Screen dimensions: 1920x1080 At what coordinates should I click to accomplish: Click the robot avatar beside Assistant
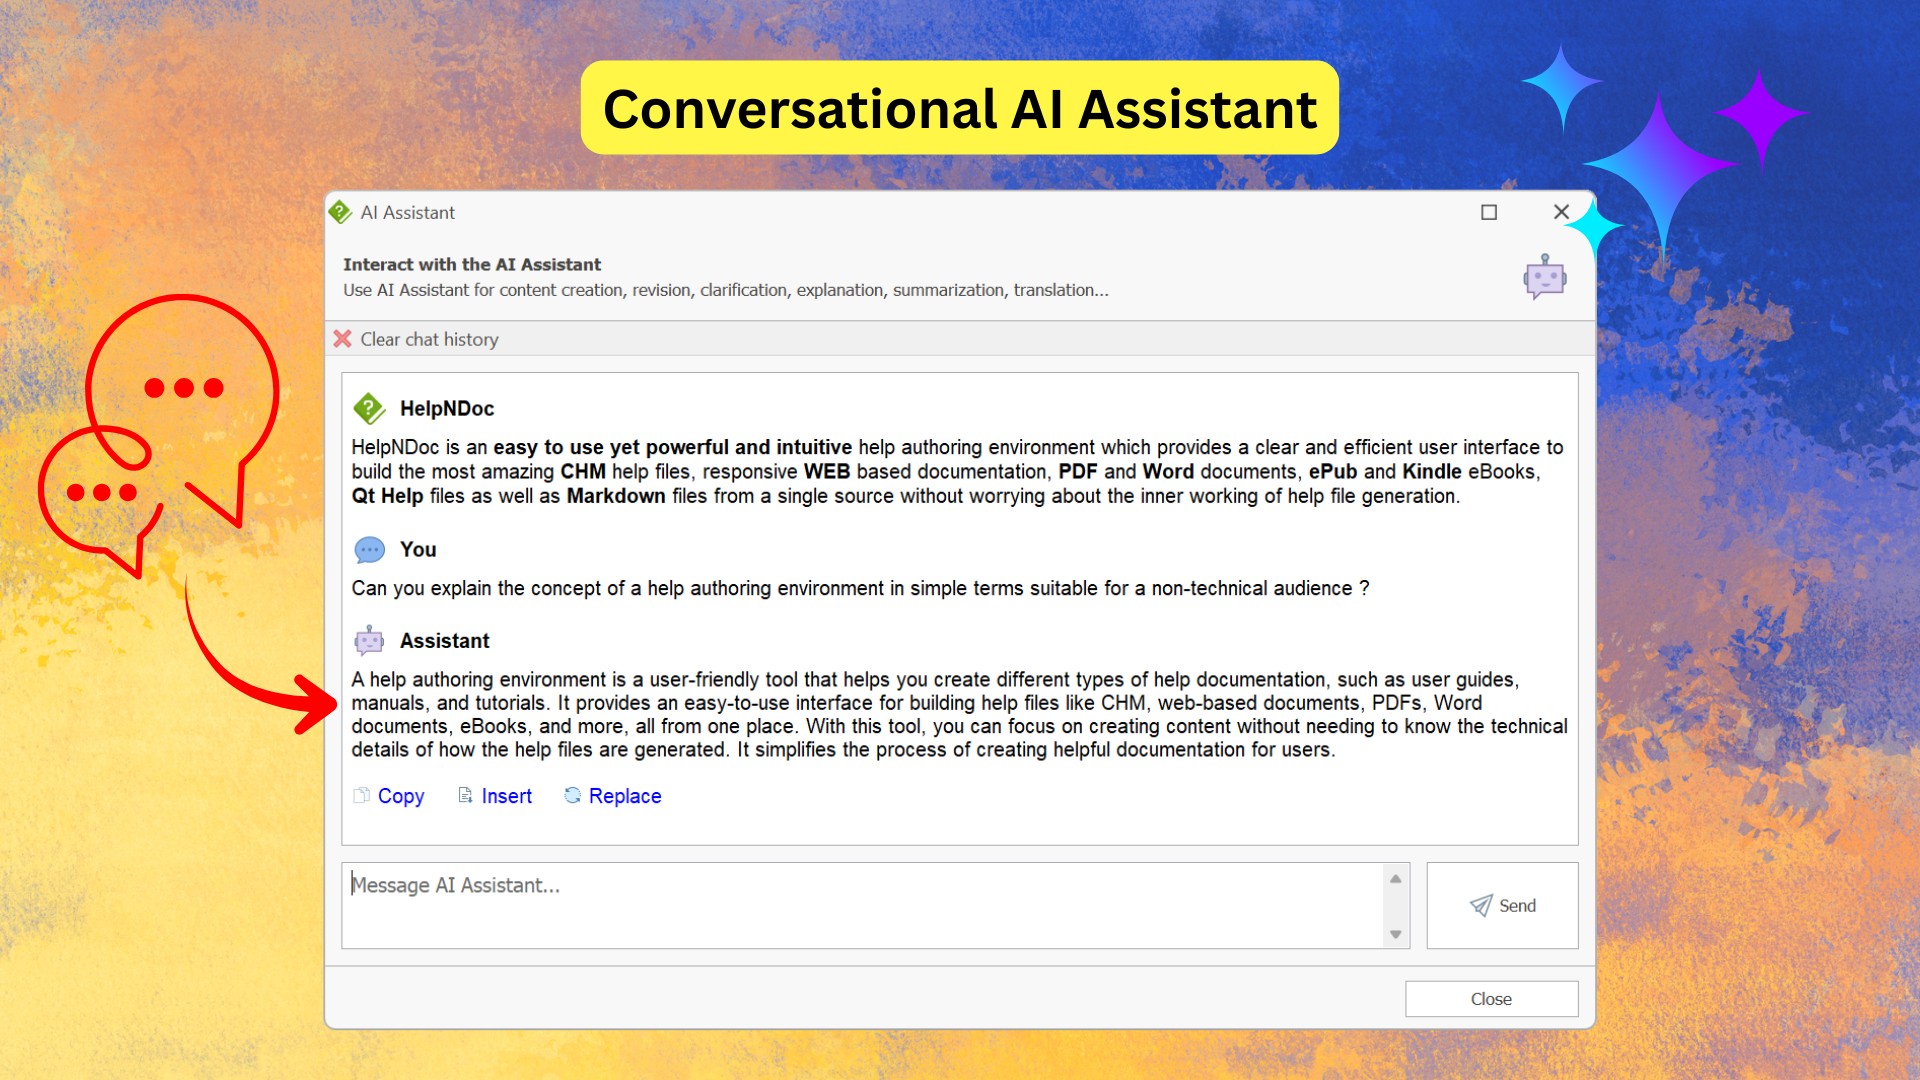pyautogui.click(x=369, y=640)
